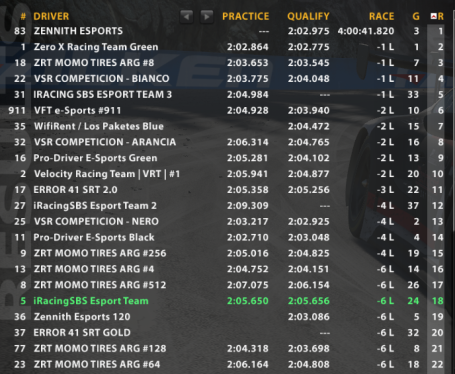Select highlighted iRacingSBS Esport Team row

pyautogui.click(x=227, y=301)
